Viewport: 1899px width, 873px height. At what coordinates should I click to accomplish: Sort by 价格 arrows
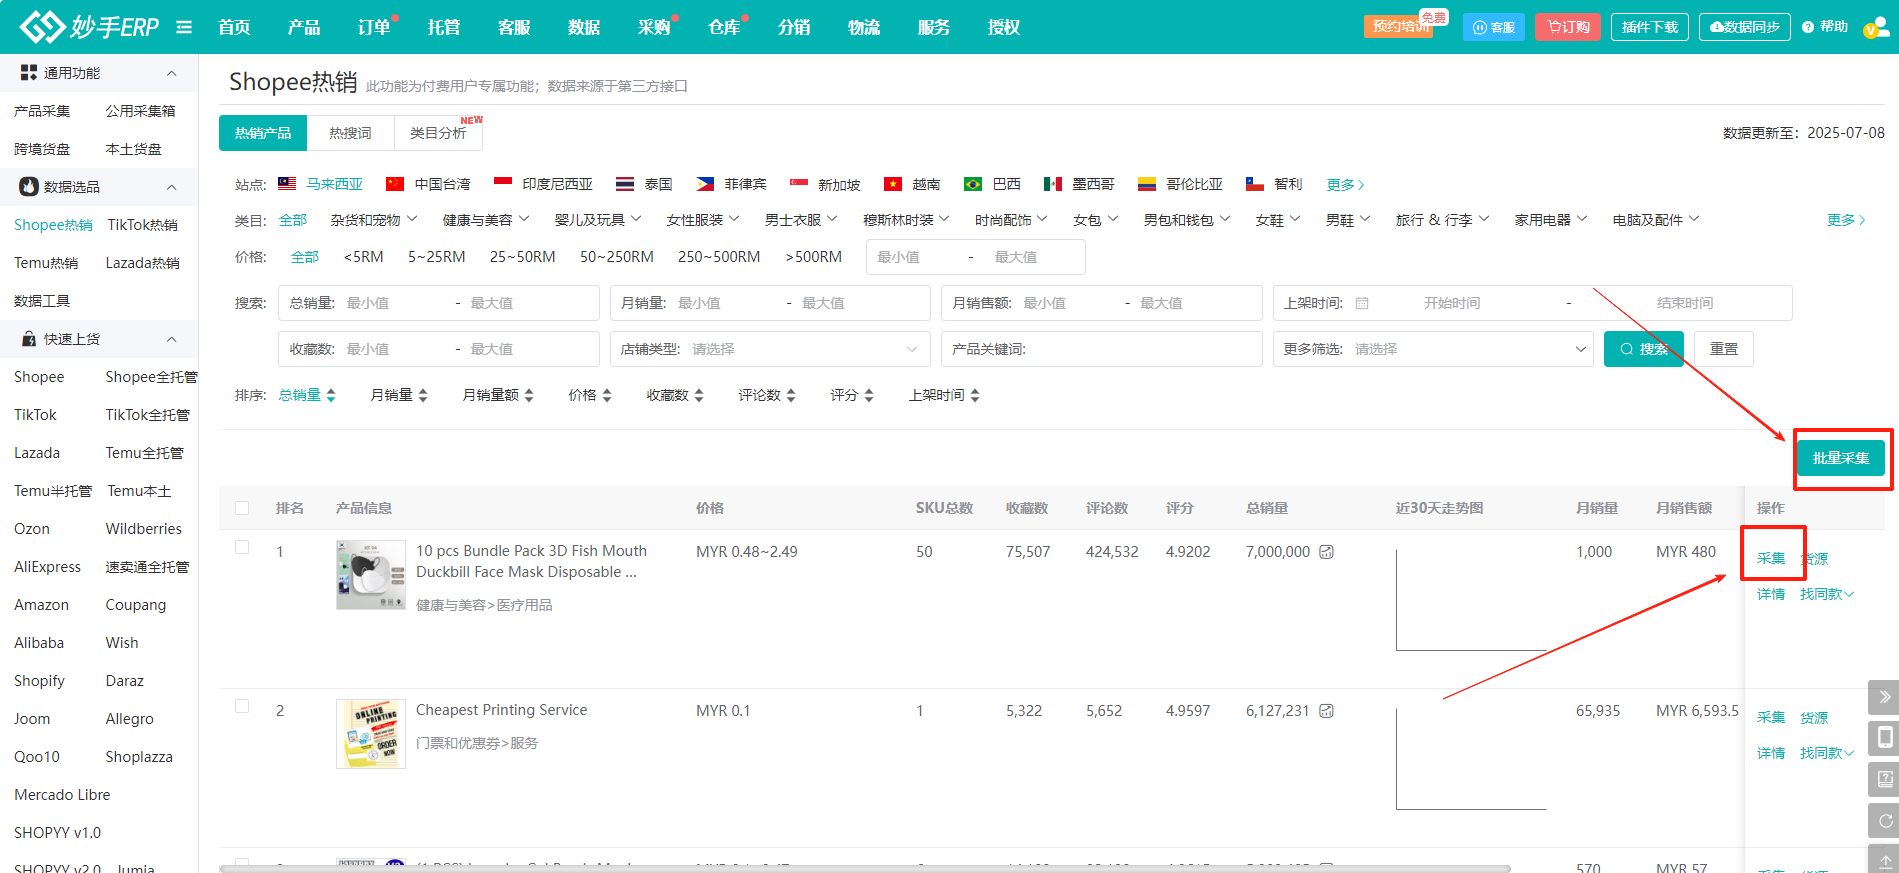point(606,396)
